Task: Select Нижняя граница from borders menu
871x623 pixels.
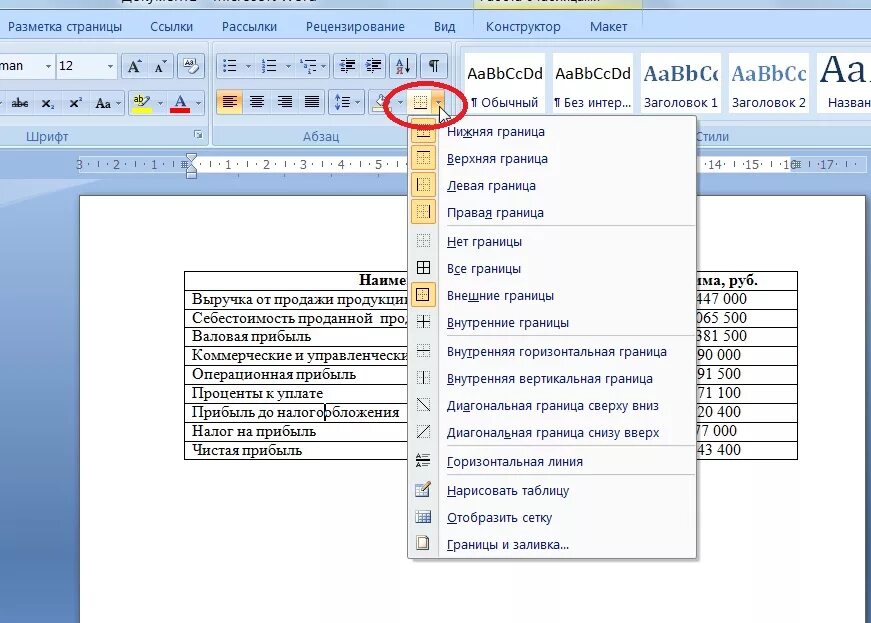Action: 552,132
